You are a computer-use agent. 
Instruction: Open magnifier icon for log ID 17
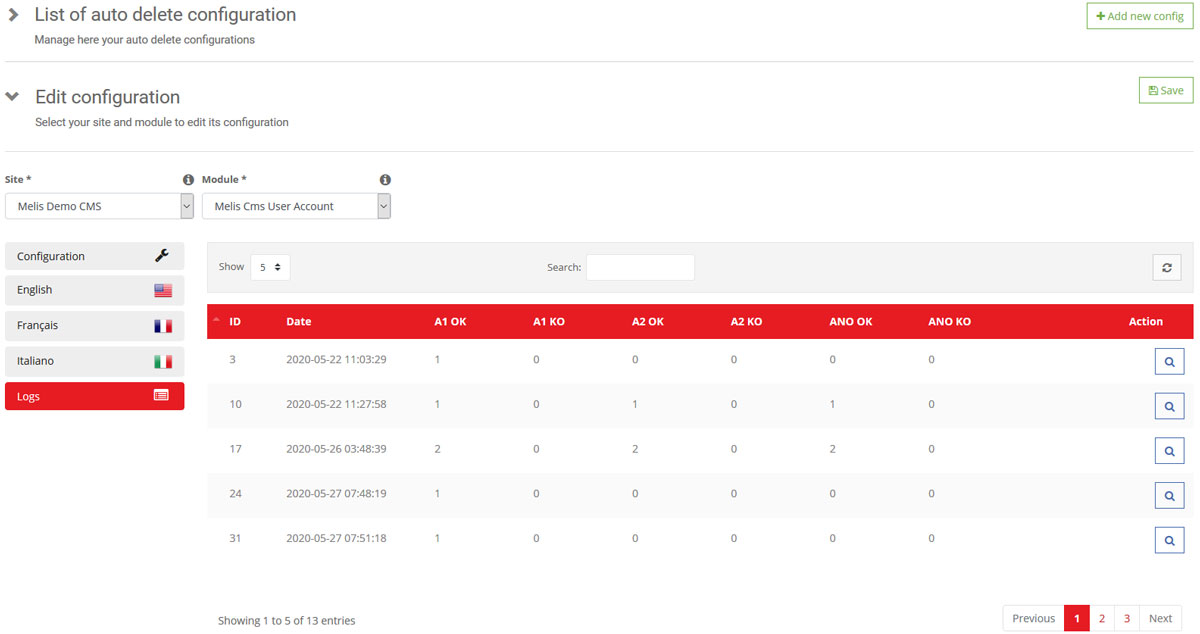pyautogui.click(x=1169, y=451)
